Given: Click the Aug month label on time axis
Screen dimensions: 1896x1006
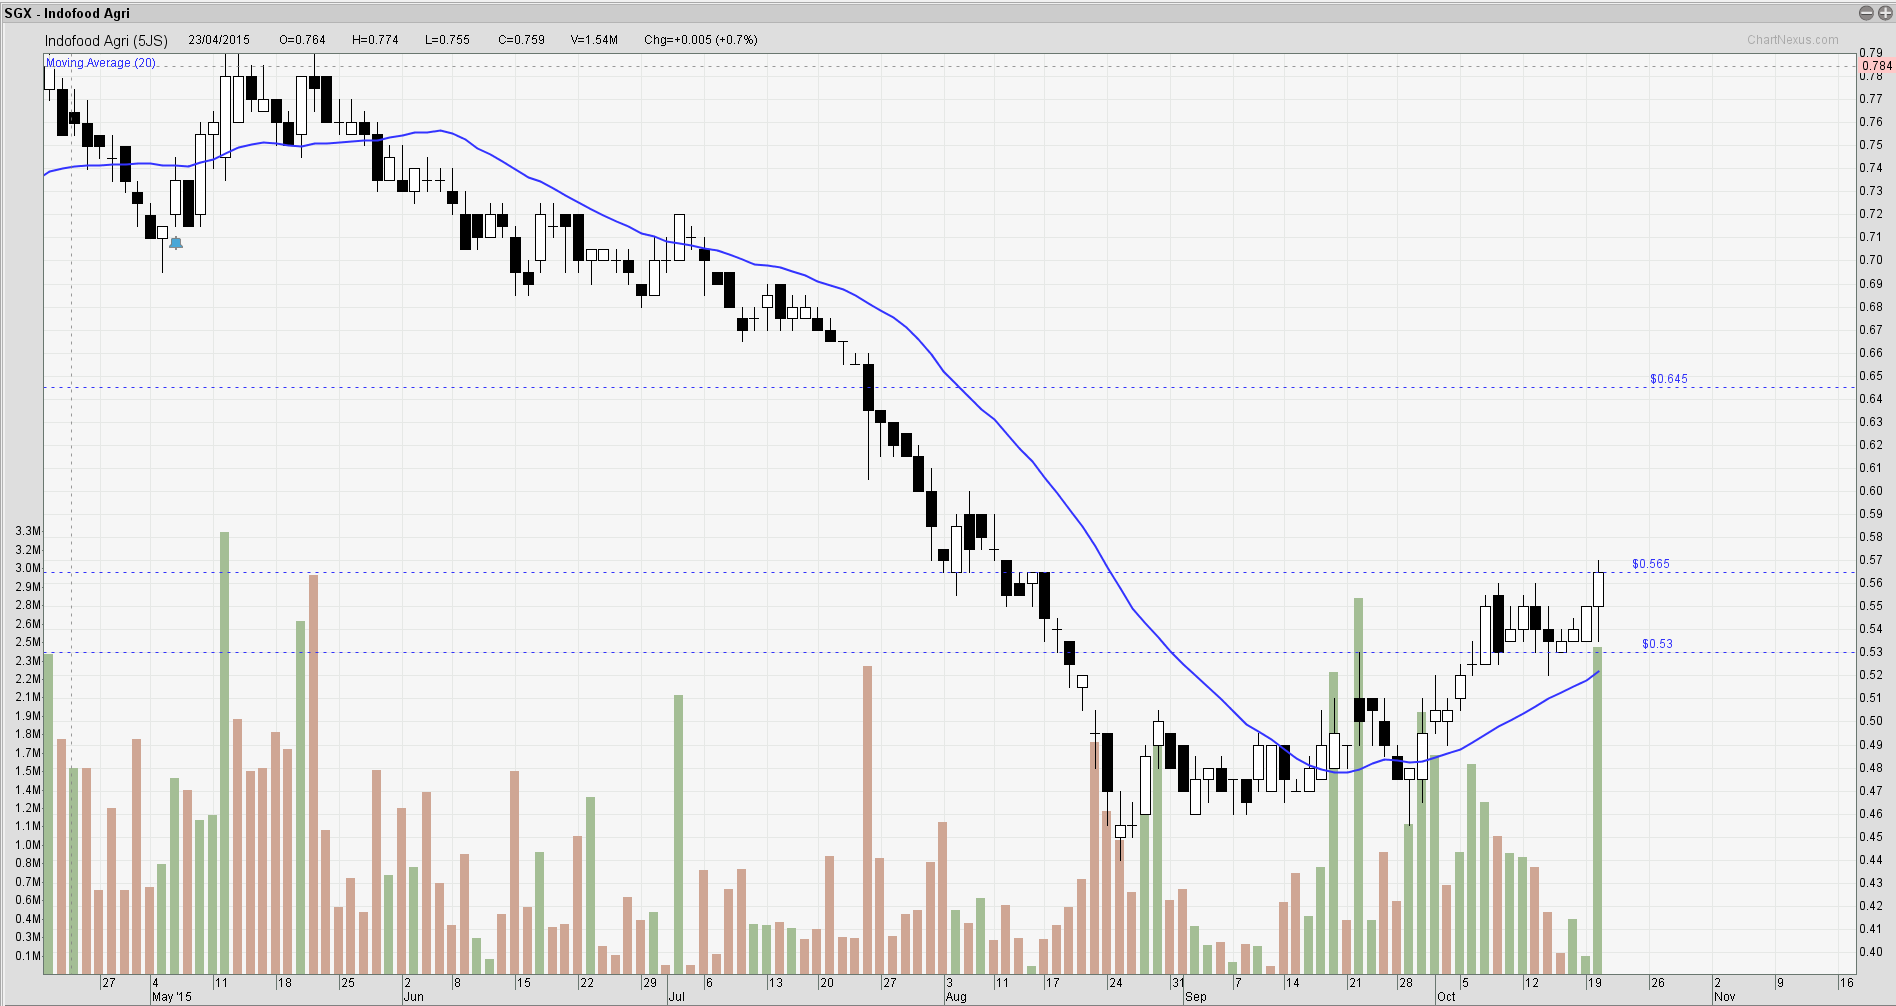Looking at the screenshot, I should (956, 997).
